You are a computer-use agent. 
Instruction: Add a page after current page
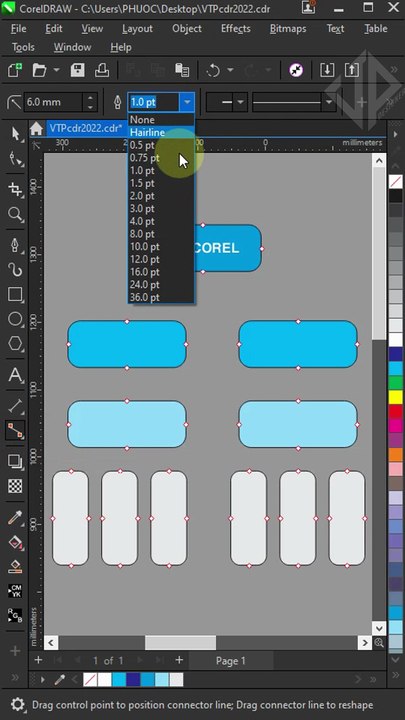(179, 660)
